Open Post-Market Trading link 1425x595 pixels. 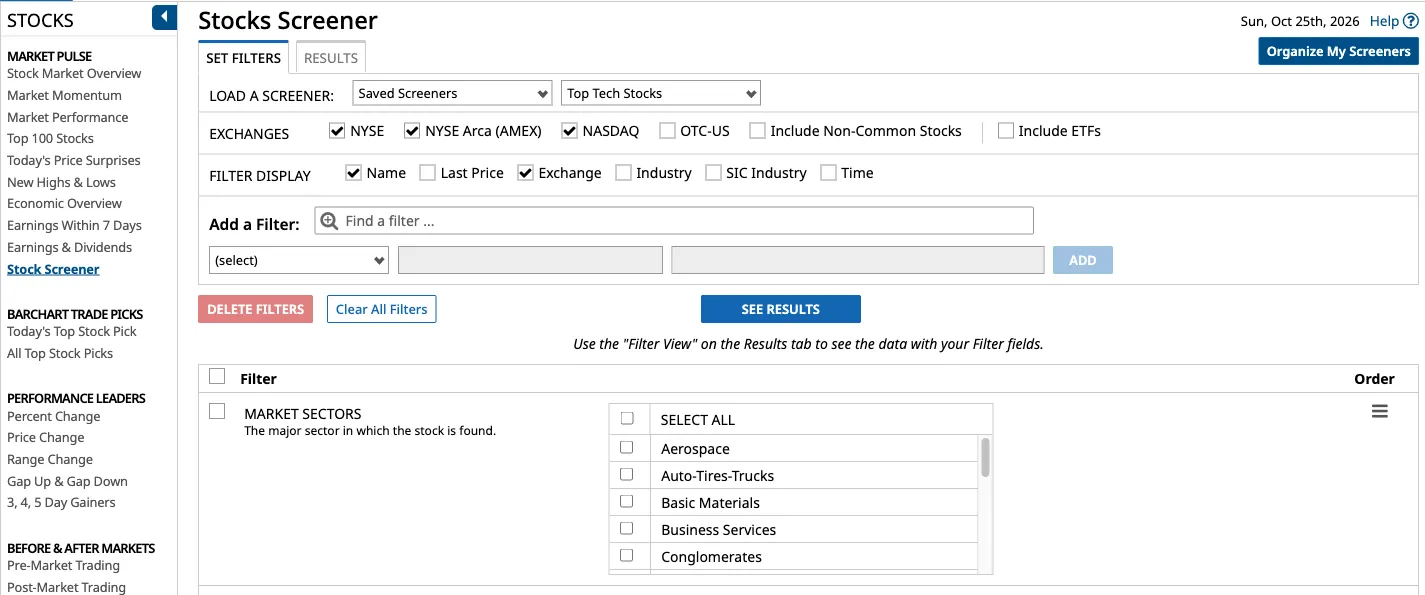[66, 587]
